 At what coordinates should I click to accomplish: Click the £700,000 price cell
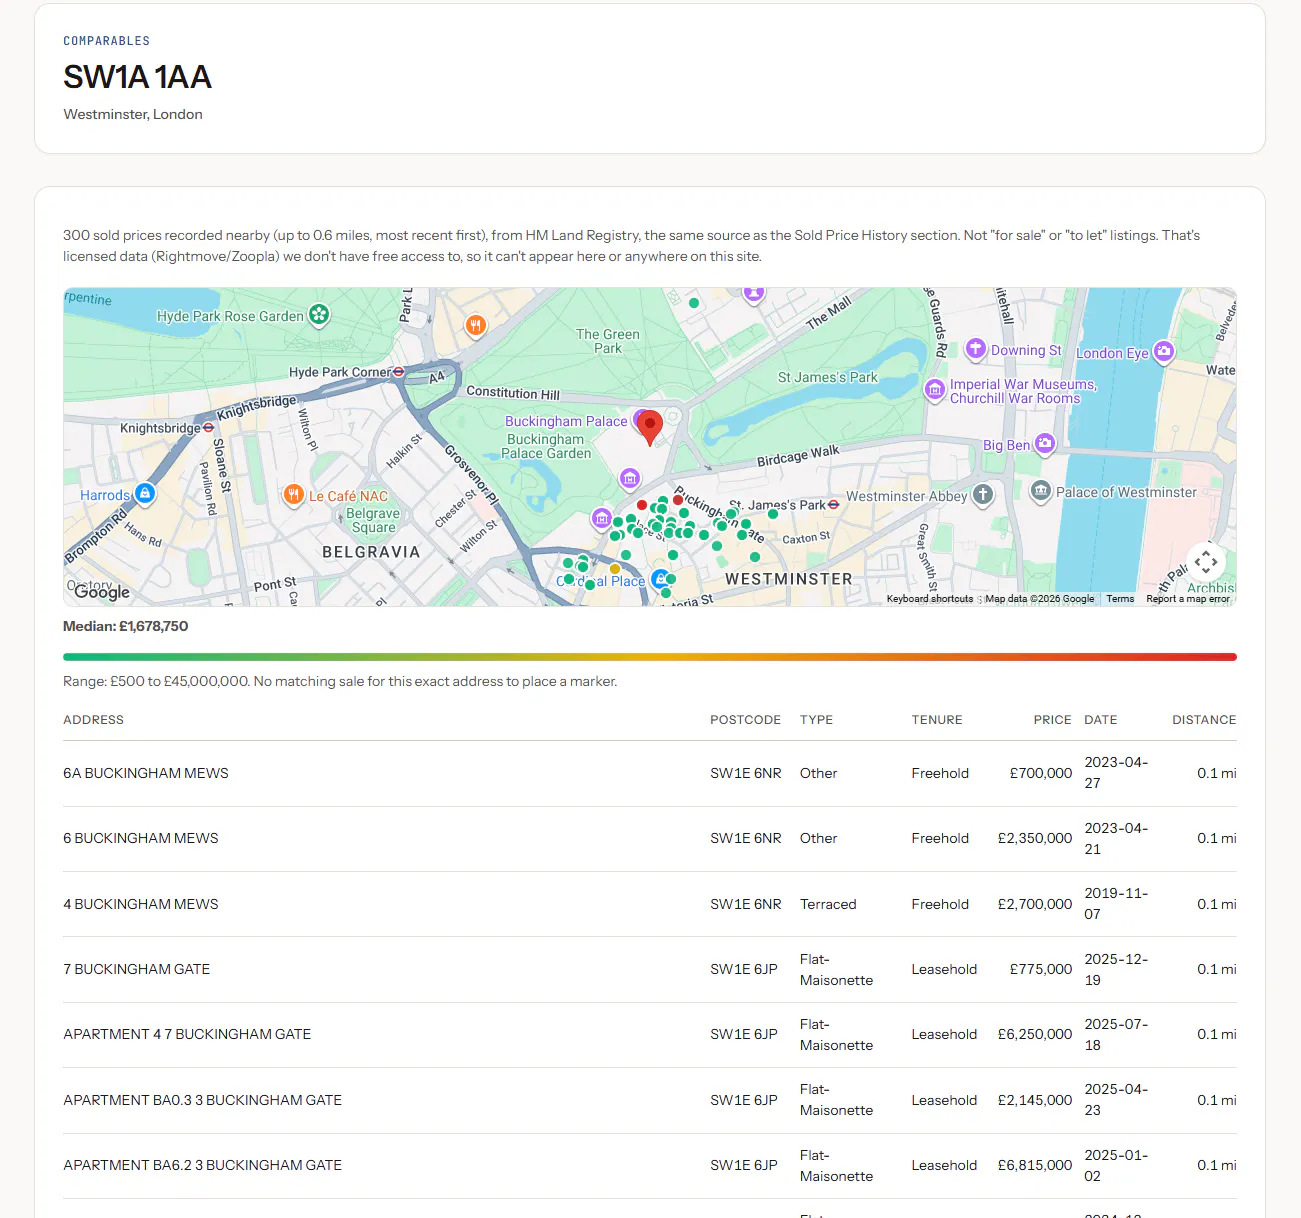(x=1040, y=773)
